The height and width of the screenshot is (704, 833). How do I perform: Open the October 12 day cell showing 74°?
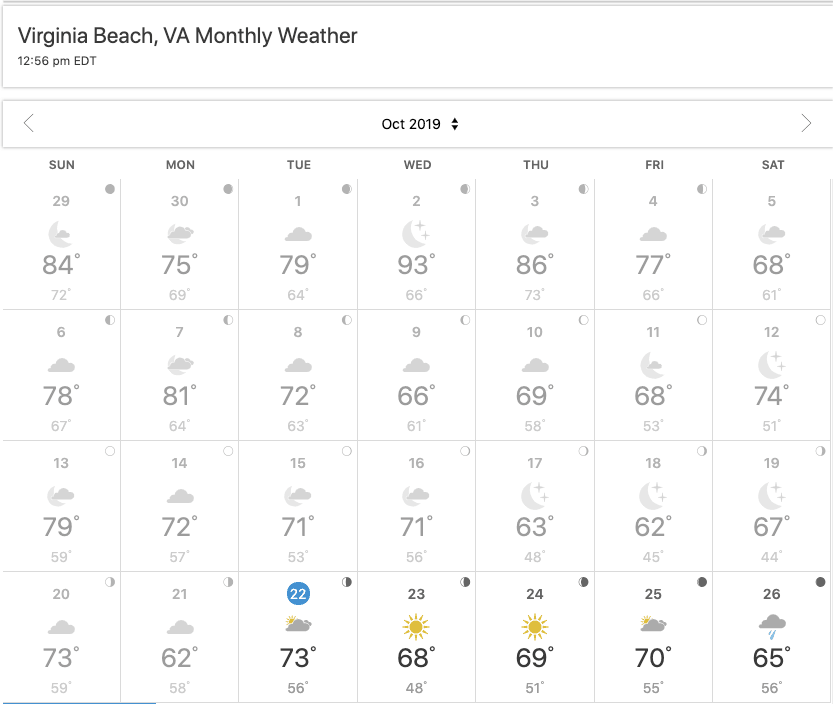[x=771, y=376]
